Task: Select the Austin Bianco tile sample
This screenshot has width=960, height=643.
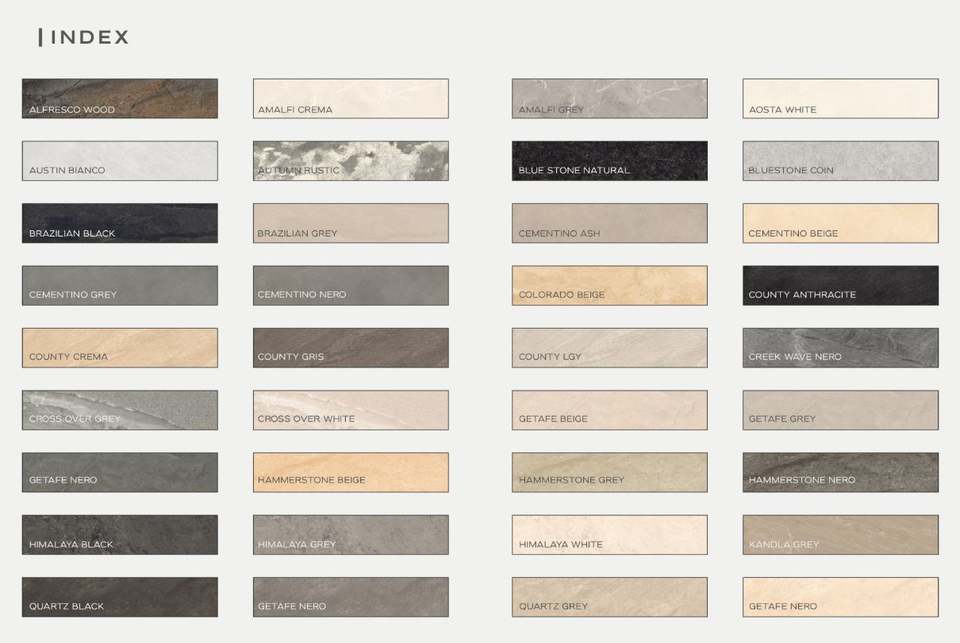Action: [120, 160]
